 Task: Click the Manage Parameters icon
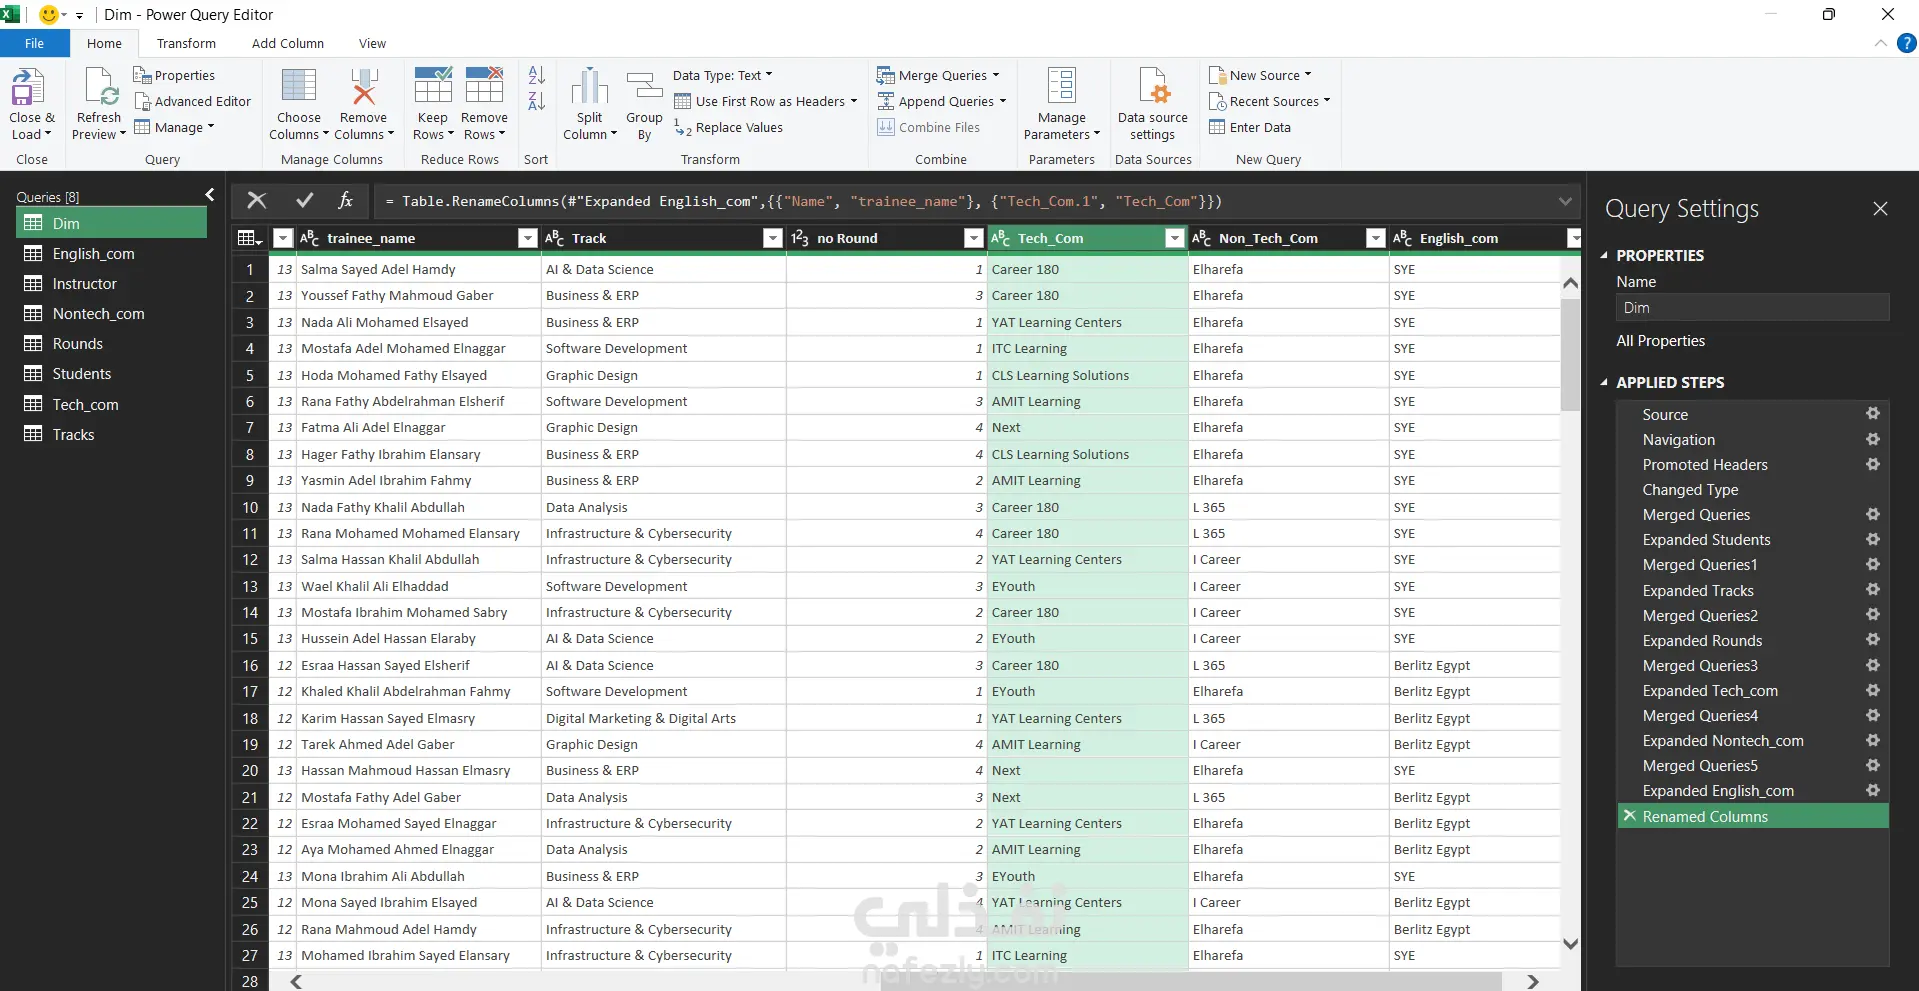click(x=1062, y=86)
